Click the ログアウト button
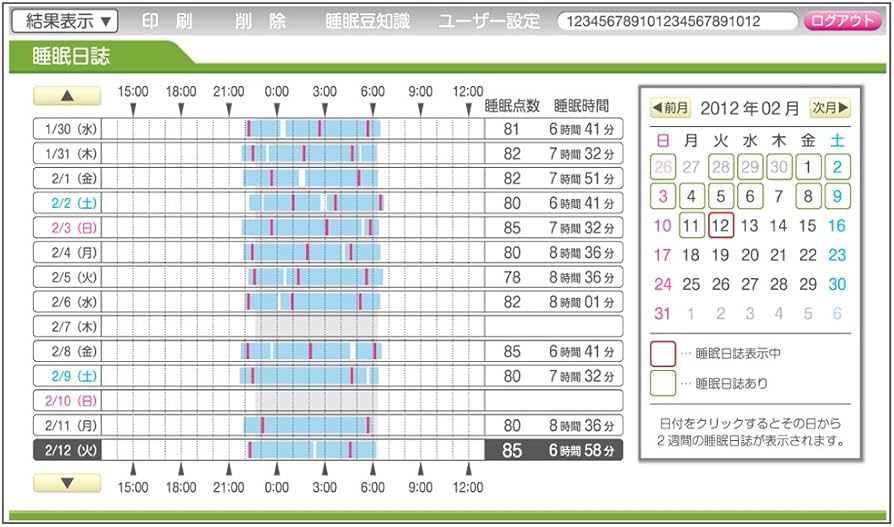Image resolution: width=894 pixels, height=527 pixels. click(843, 22)
